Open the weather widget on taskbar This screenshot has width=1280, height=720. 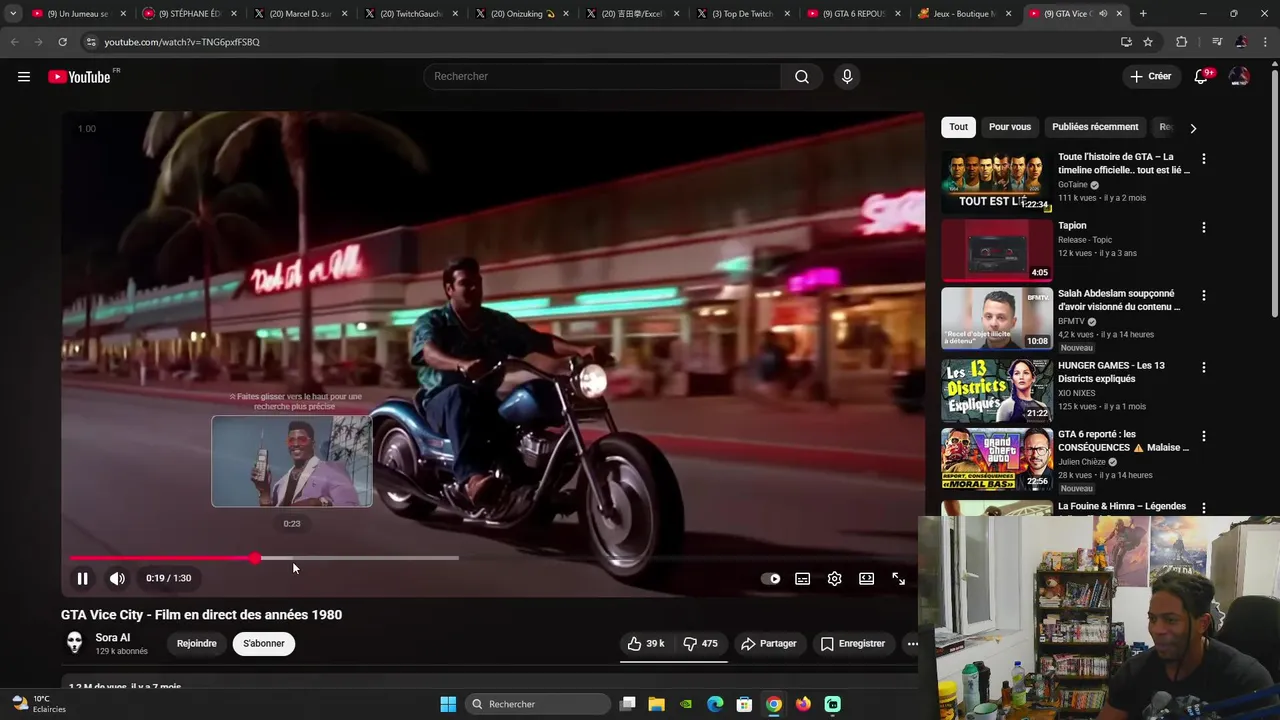point(39,704)
